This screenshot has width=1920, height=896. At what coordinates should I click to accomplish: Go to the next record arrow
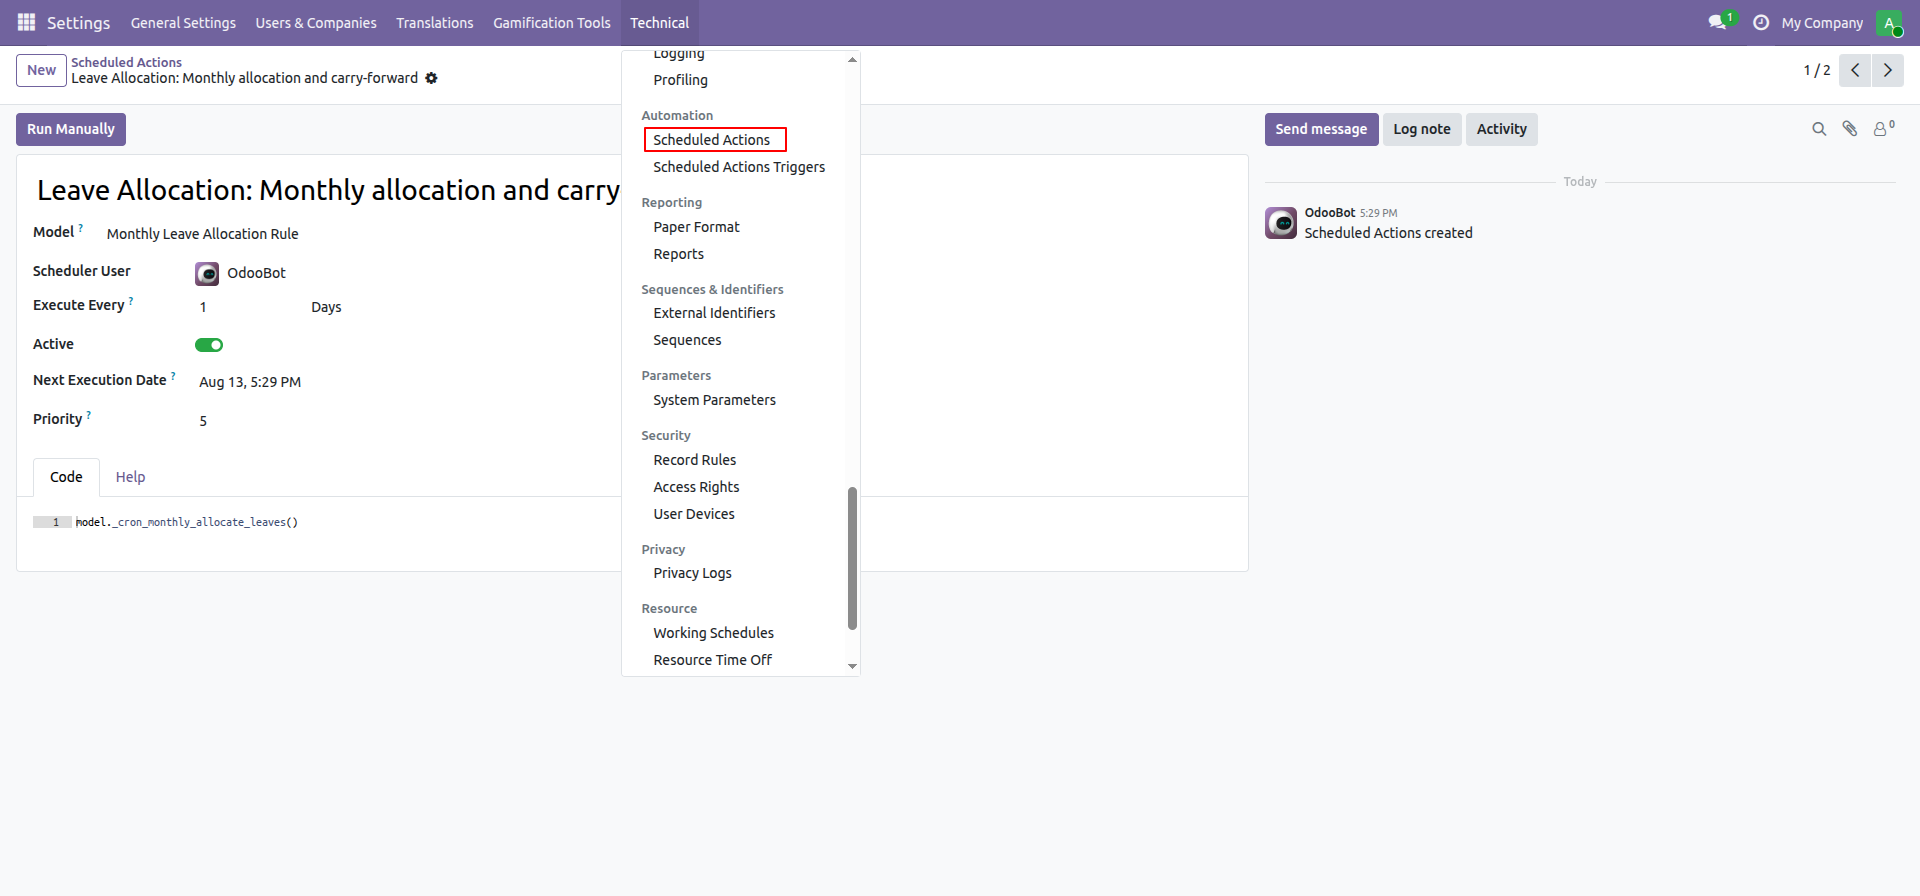pyautogui.click(x=1888, y=70)
